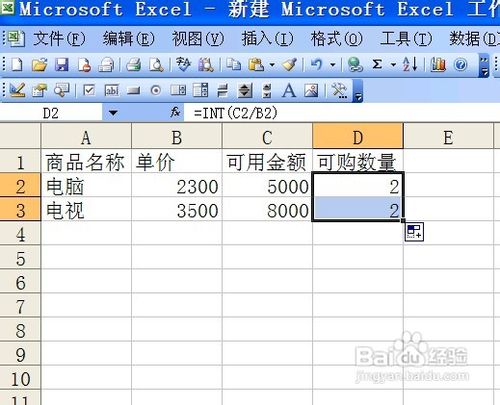Open Print Preview
The width and height of the screenshot is (500, 405).
click(156, 64)
